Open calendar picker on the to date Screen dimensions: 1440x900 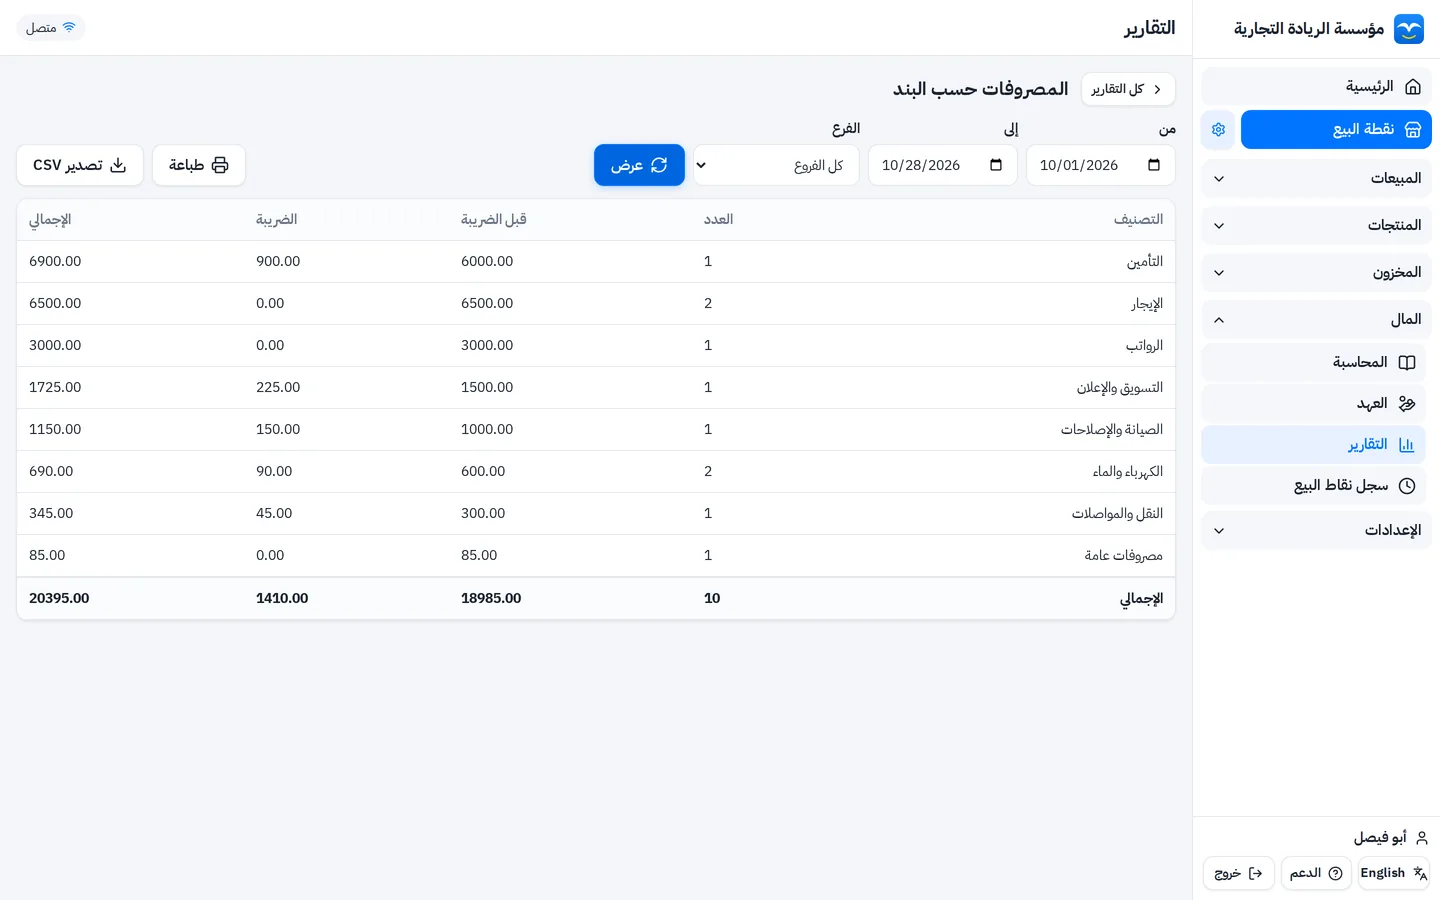point(996,165)
